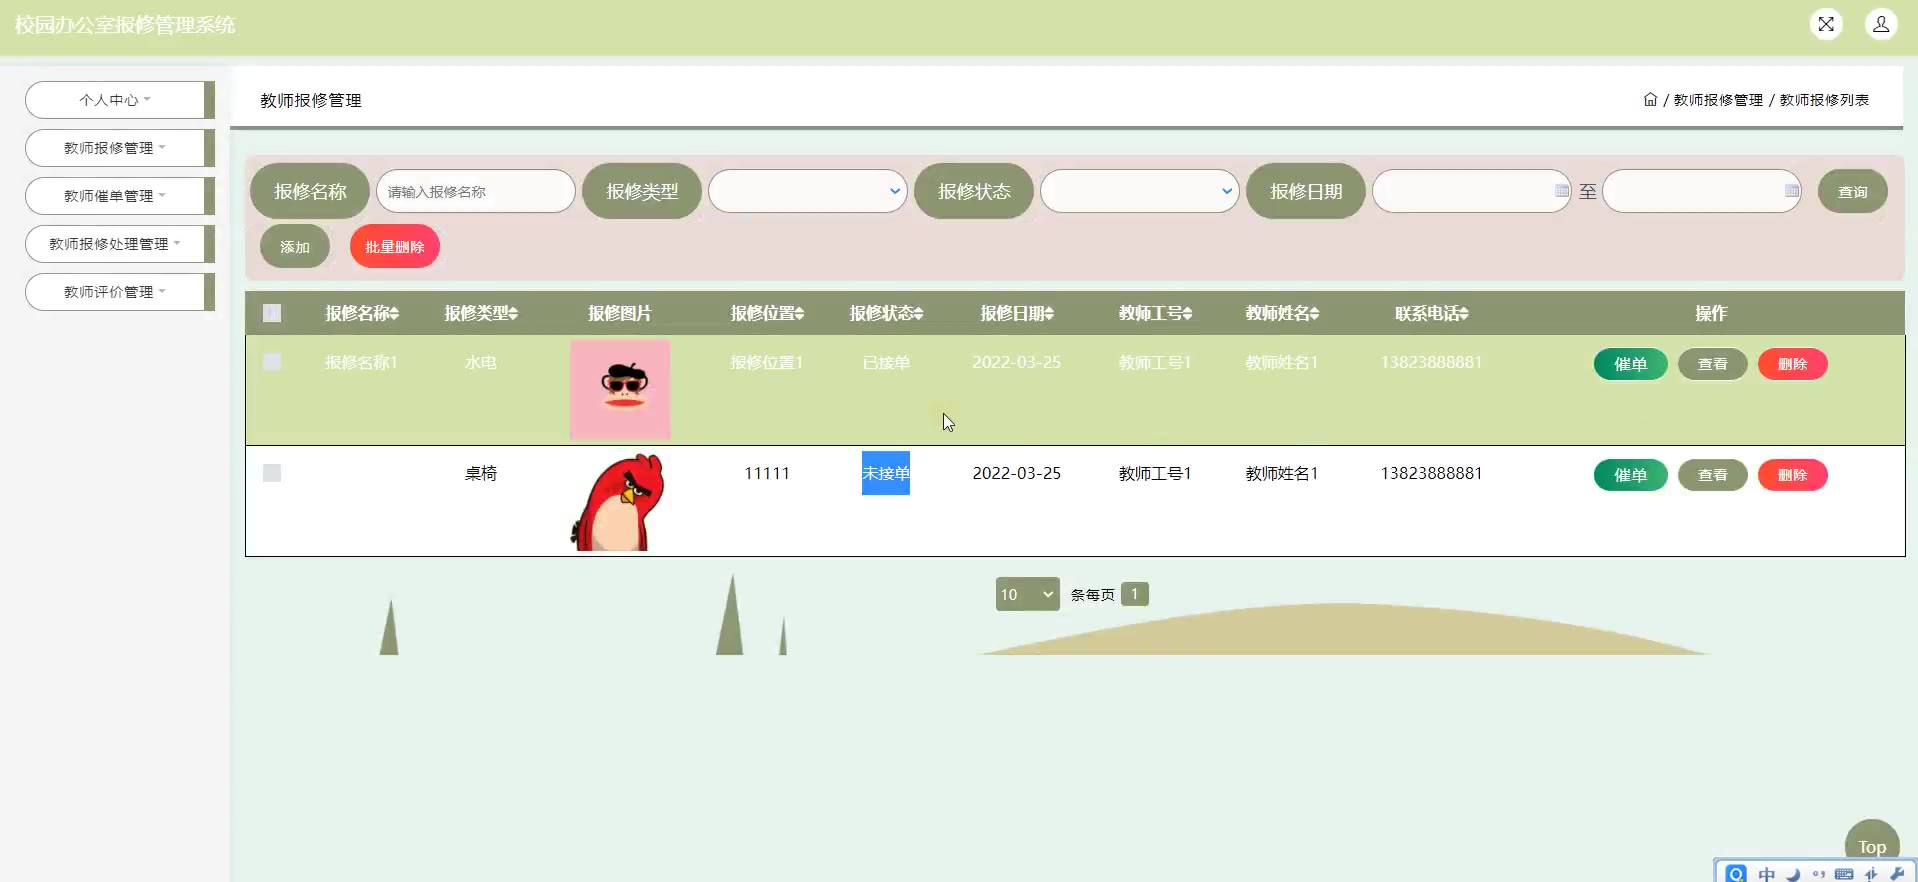Viewport: 1918px width, 882px height.
Task: Expand the 教师催单管理 sidebar menu
Action: click(x=115, y=196)
